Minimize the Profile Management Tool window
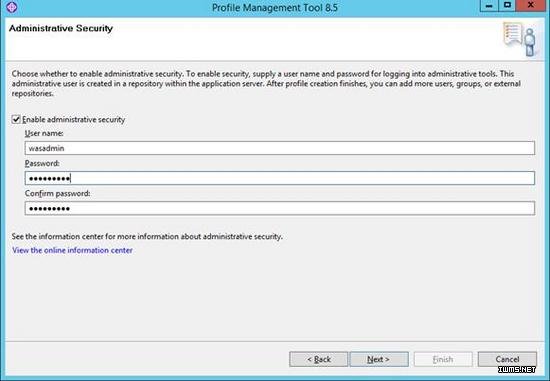 coord(489,6)
